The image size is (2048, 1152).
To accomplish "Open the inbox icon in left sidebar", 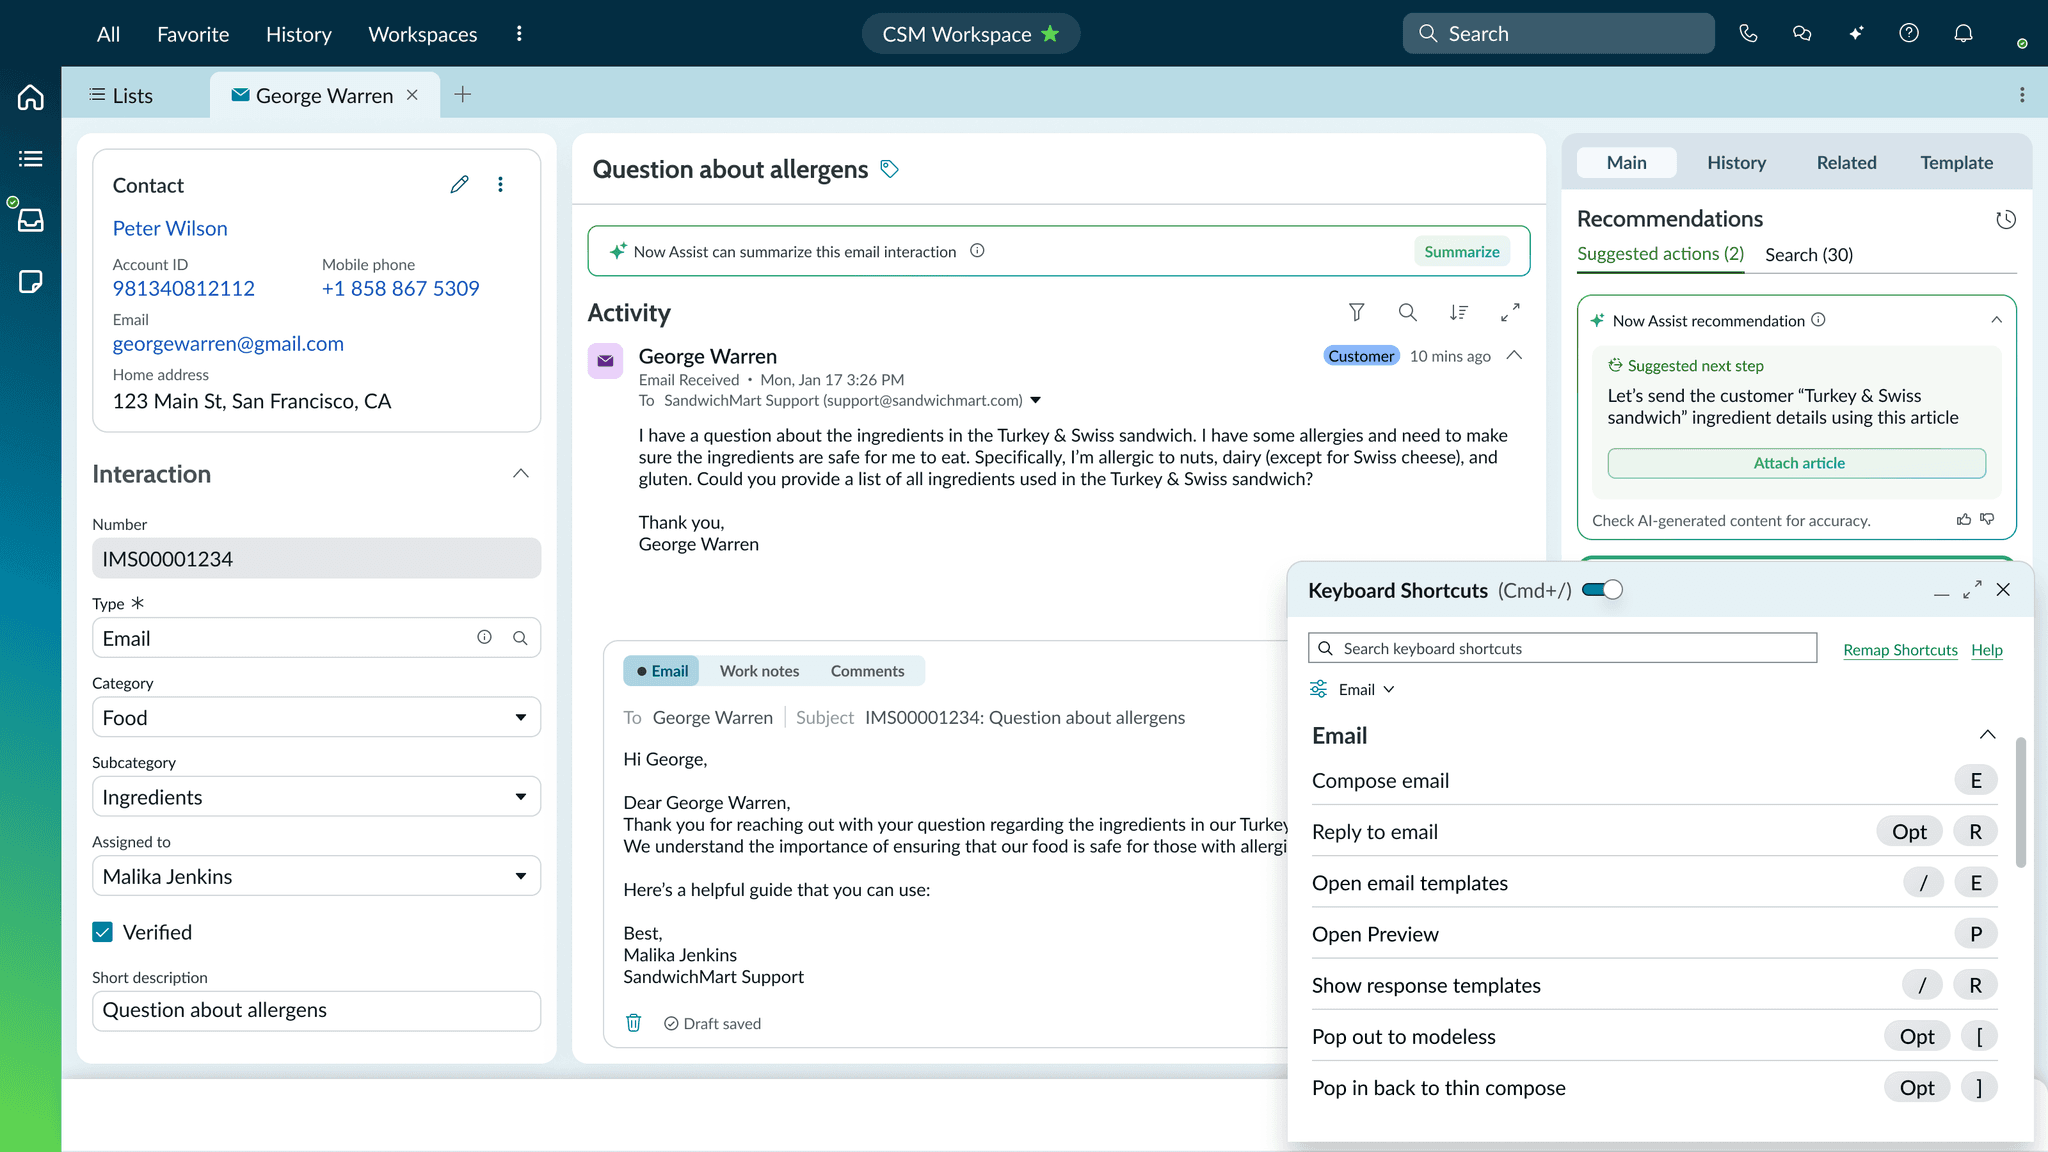I will [x=30, y=220].
